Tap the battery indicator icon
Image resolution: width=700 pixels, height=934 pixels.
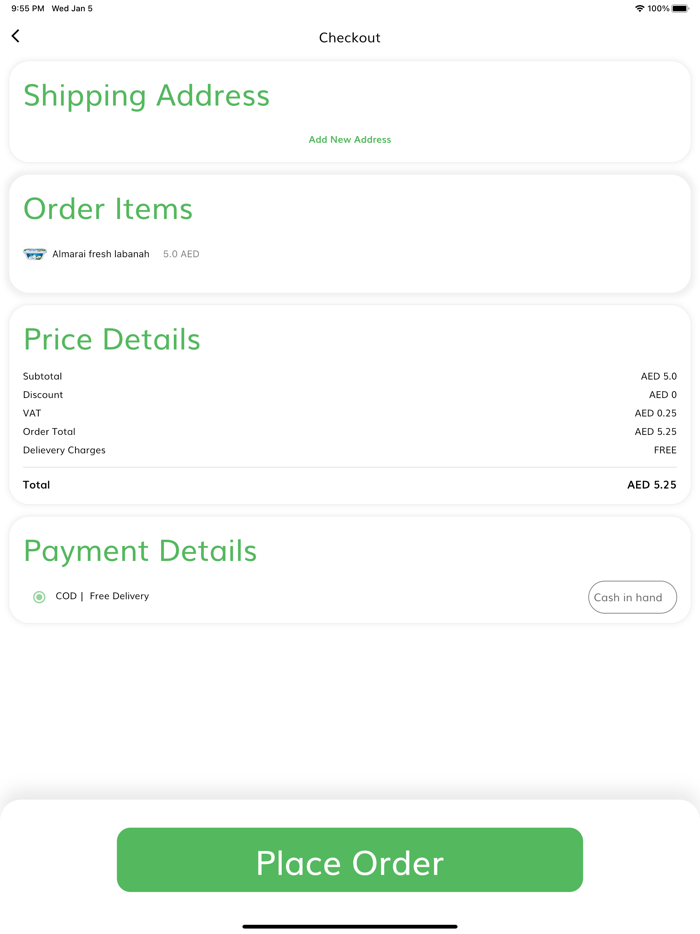click(x=680, y=9)
